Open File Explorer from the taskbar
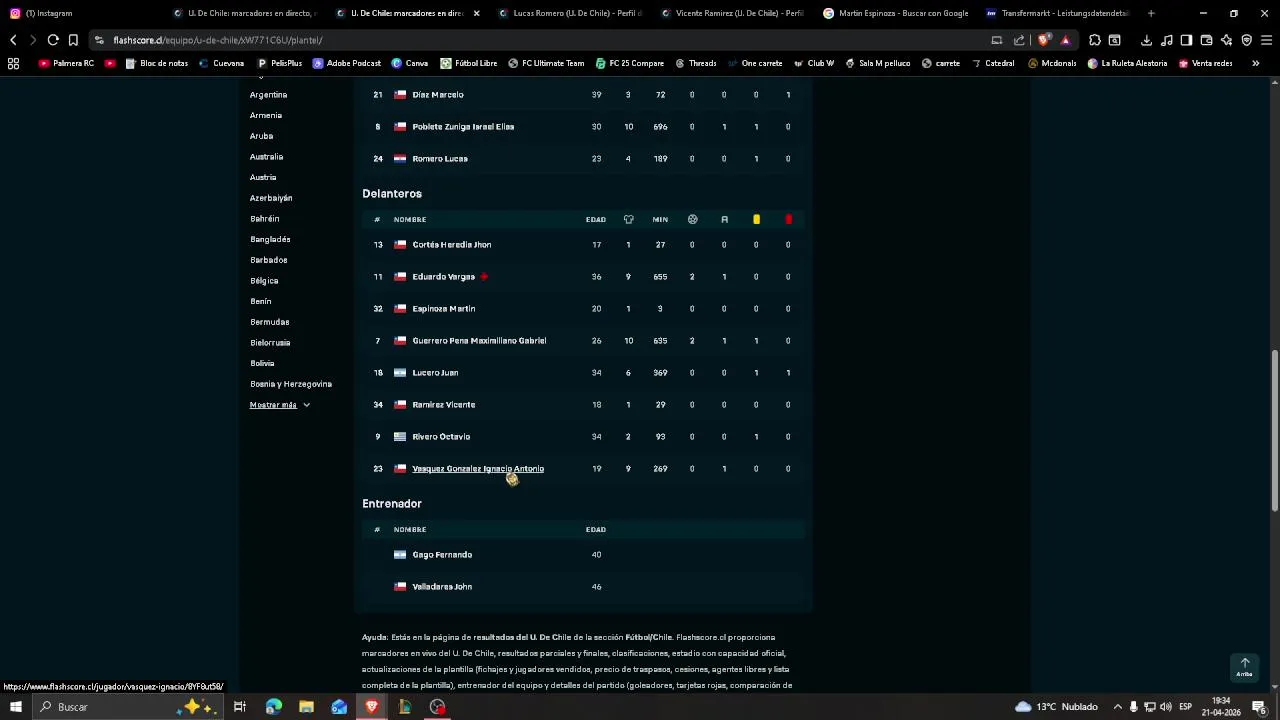The height and width of the screenshot is (720, 1280). [306, 707]
